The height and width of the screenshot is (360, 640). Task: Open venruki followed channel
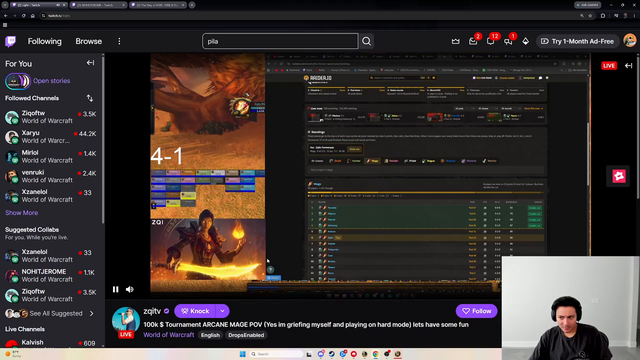click(x=51, y=176)
